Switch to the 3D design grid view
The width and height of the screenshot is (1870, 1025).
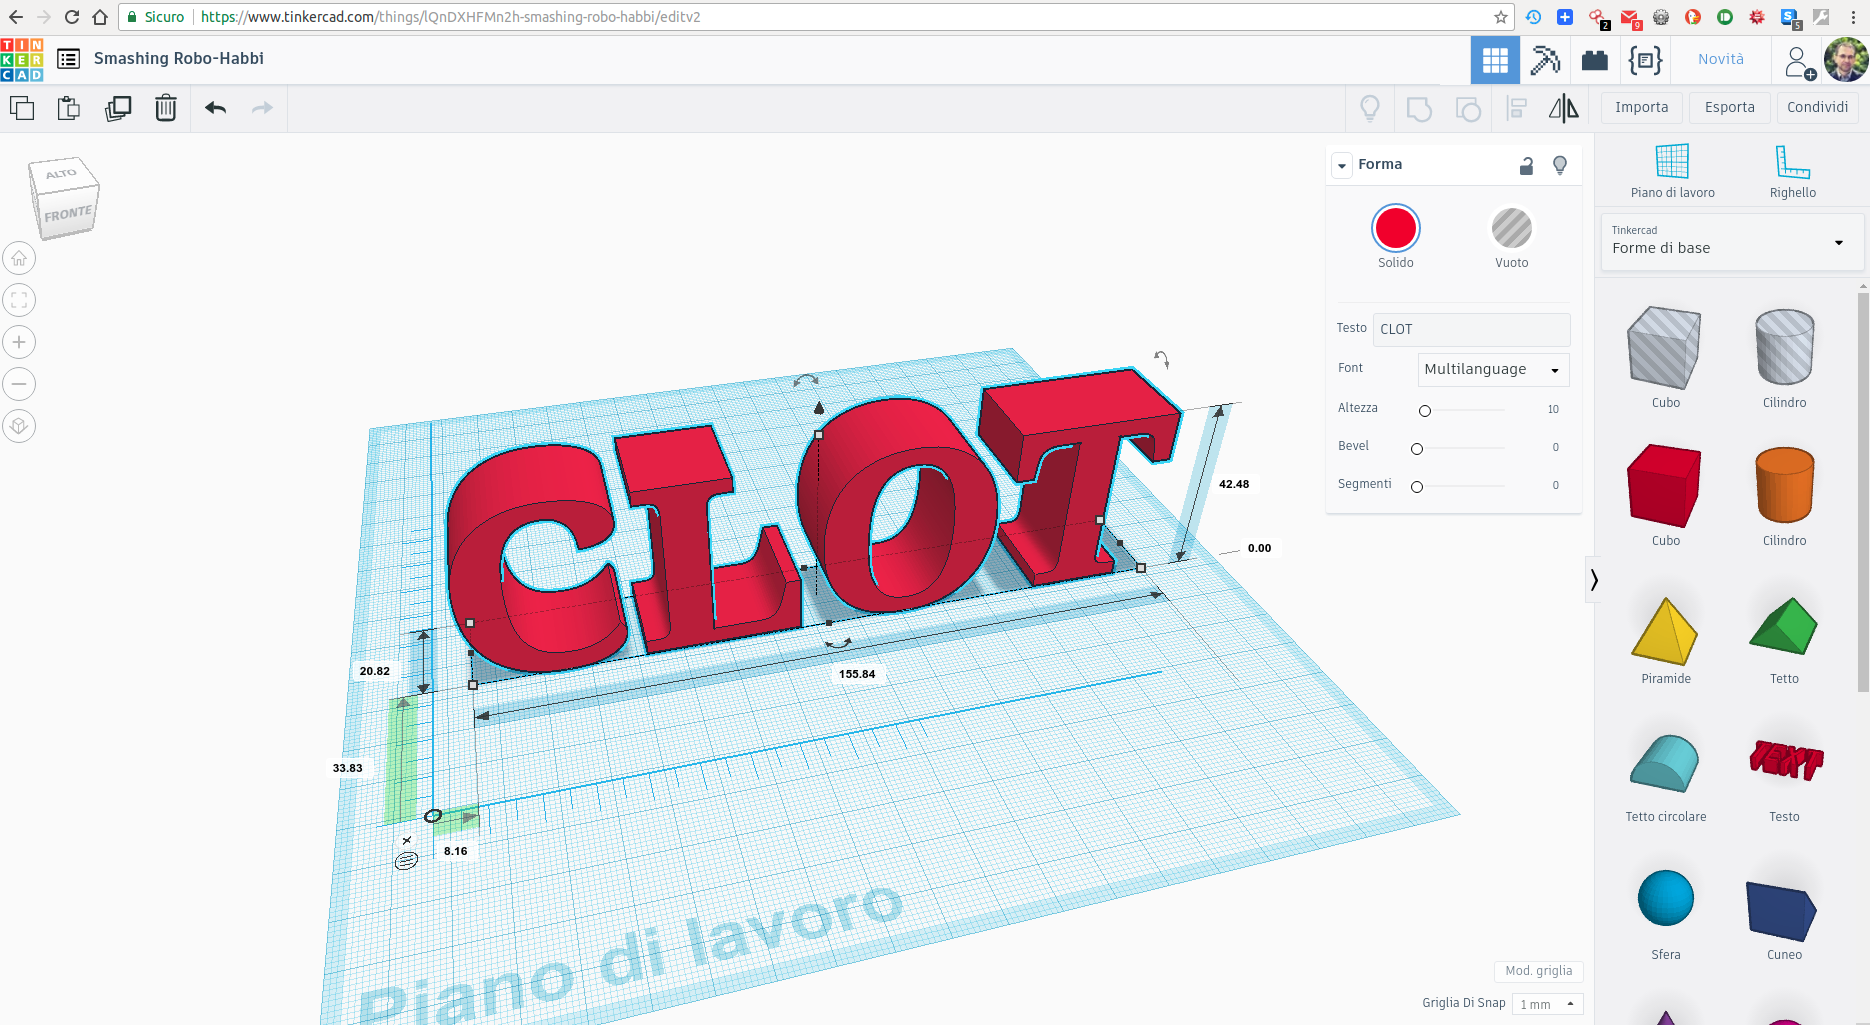pos(1495,60)
